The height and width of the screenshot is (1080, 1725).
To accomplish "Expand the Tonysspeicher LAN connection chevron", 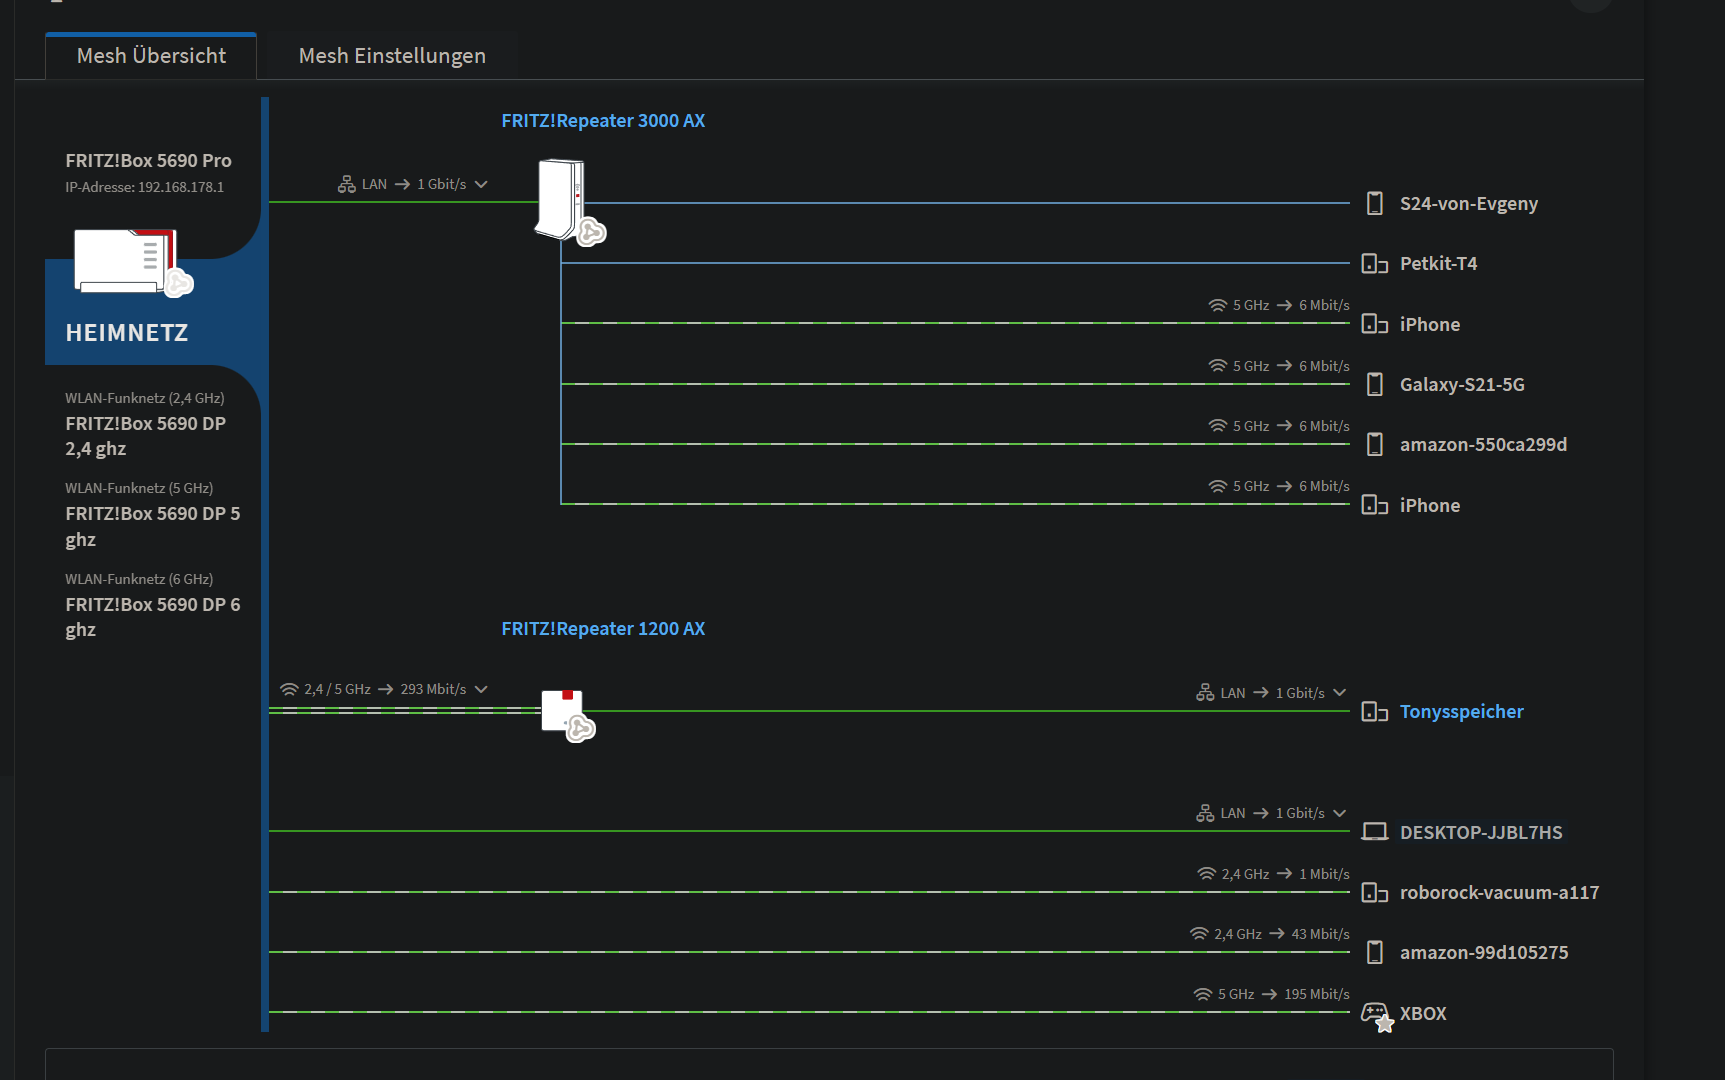I will click(1340, 693).
